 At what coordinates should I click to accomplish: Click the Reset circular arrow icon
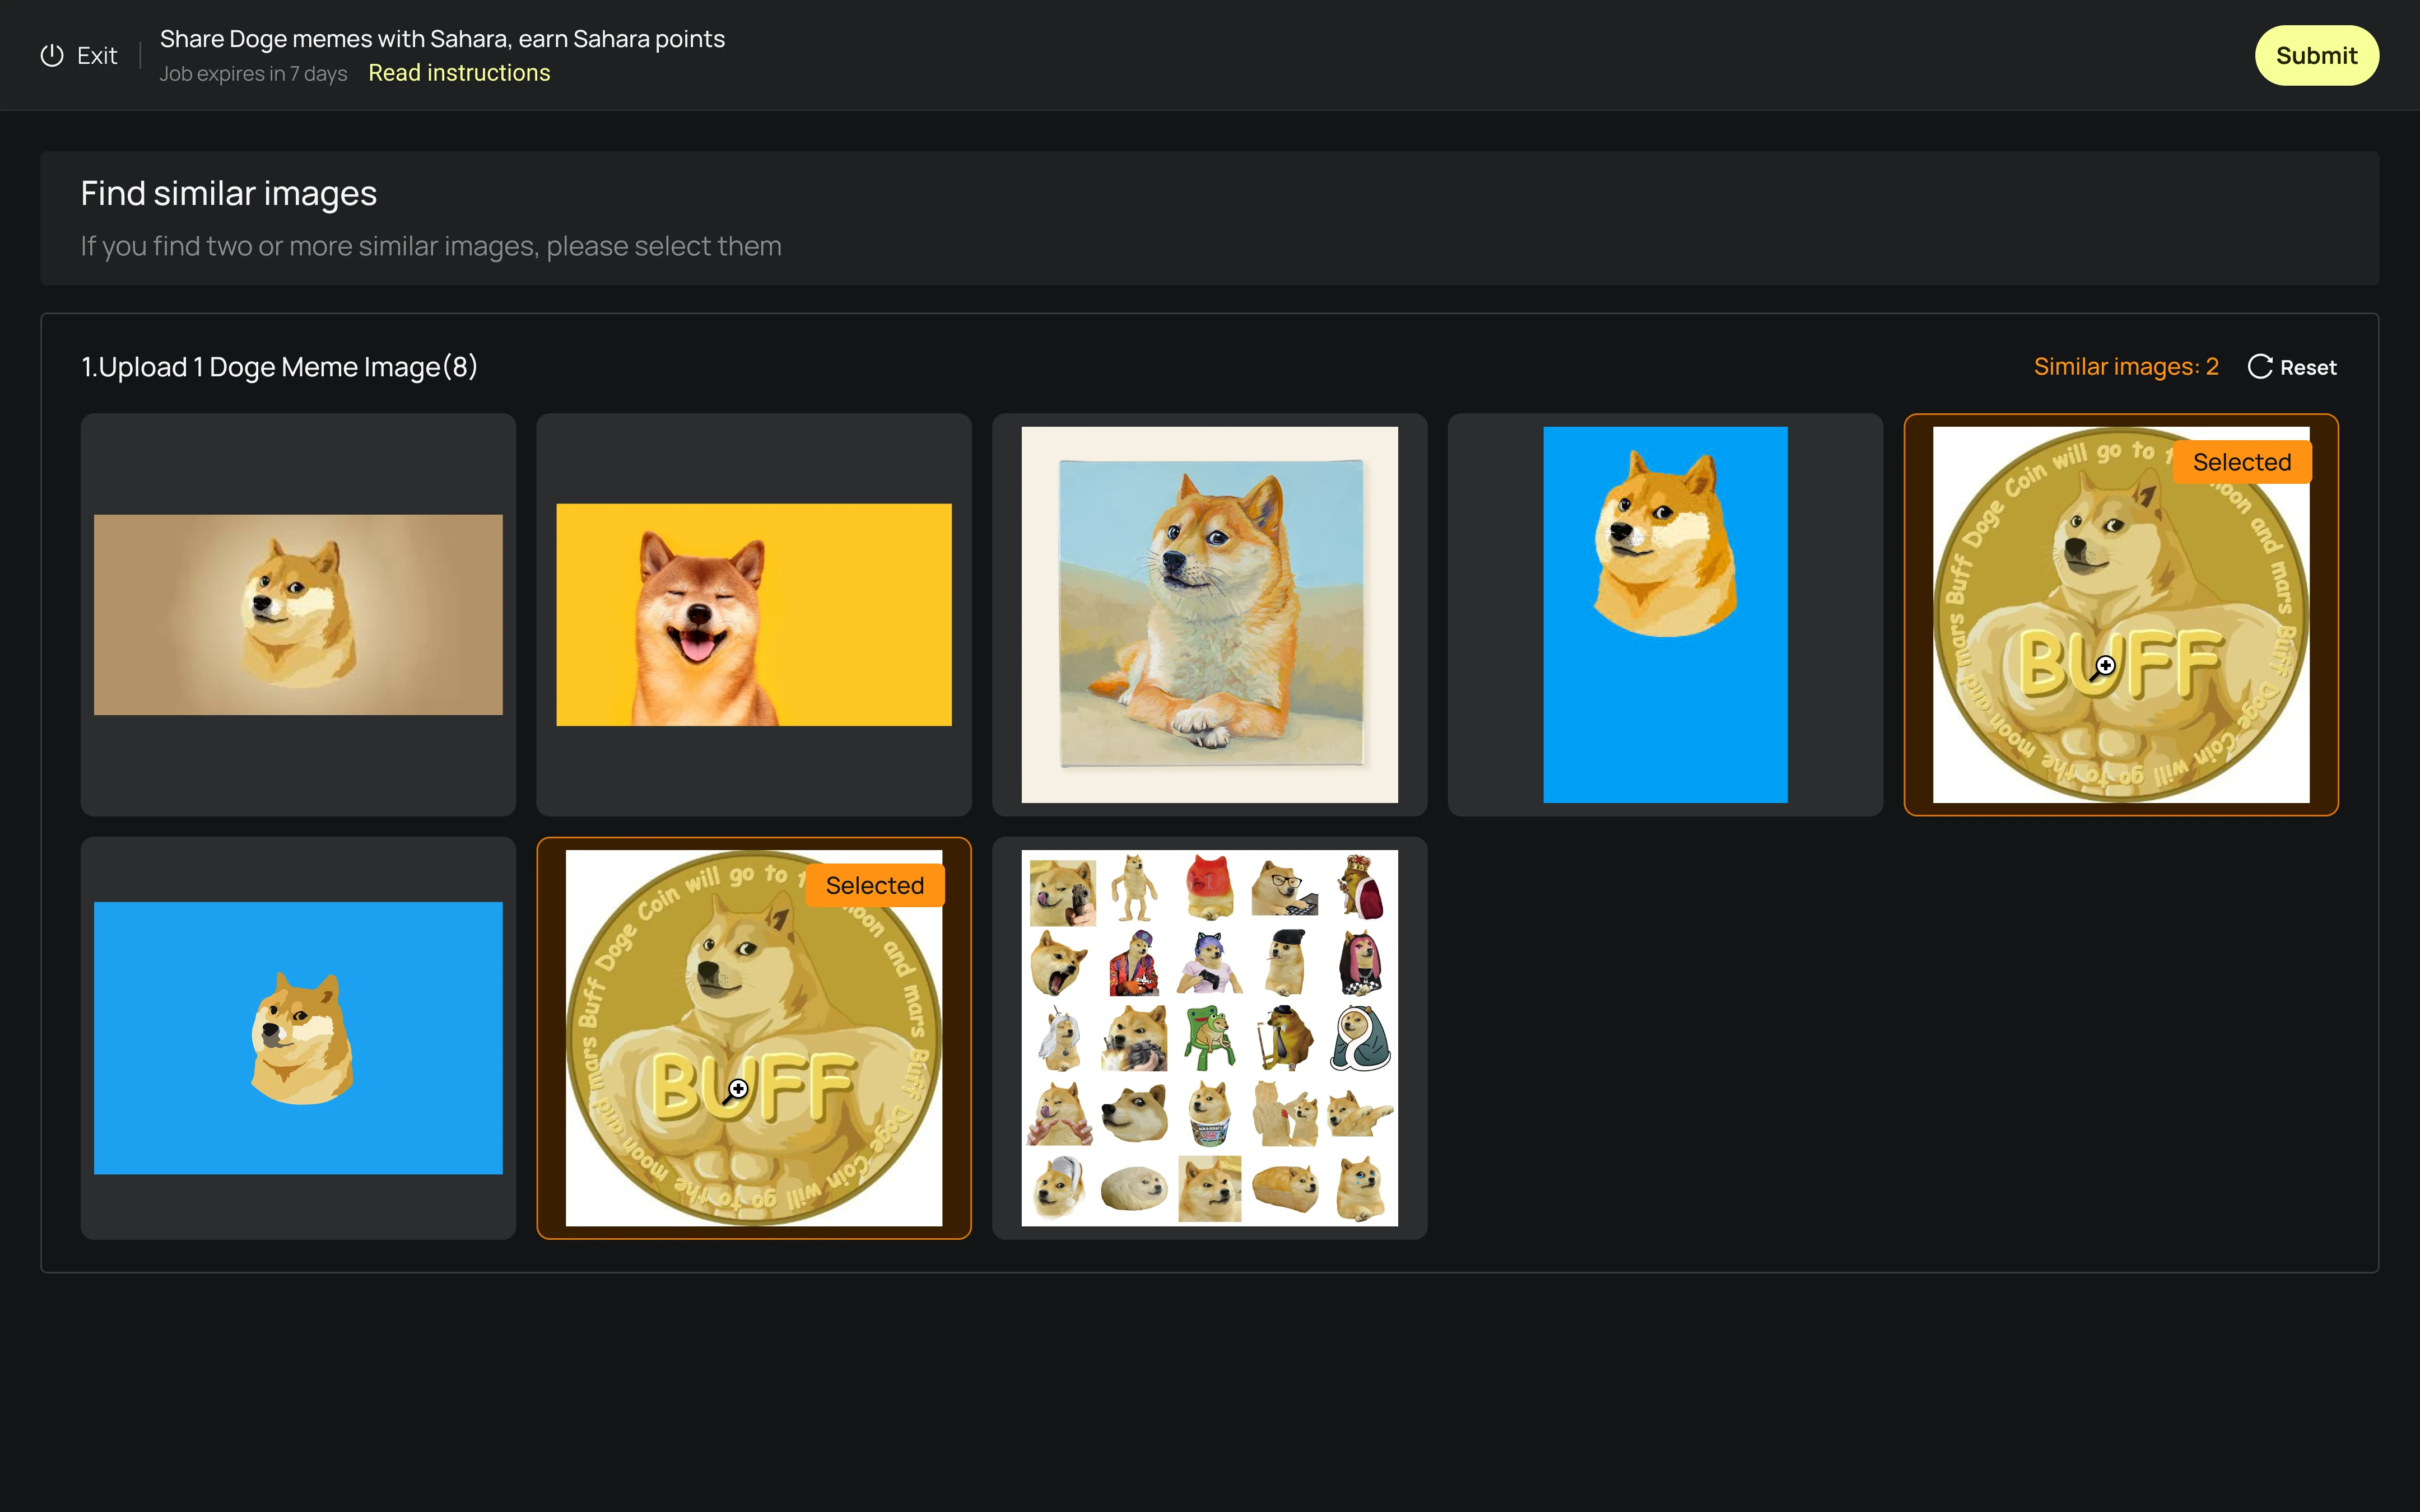click(2259, 367)
